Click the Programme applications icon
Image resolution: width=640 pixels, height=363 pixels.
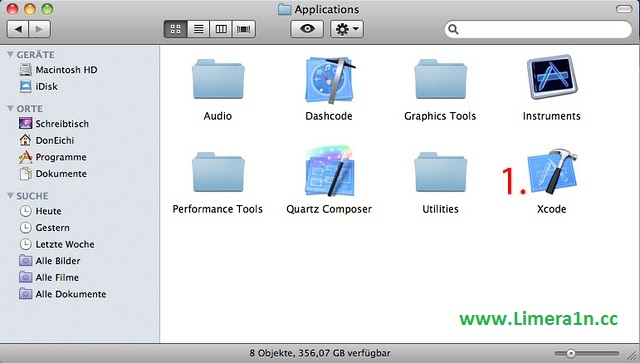(x=25, y=157)
